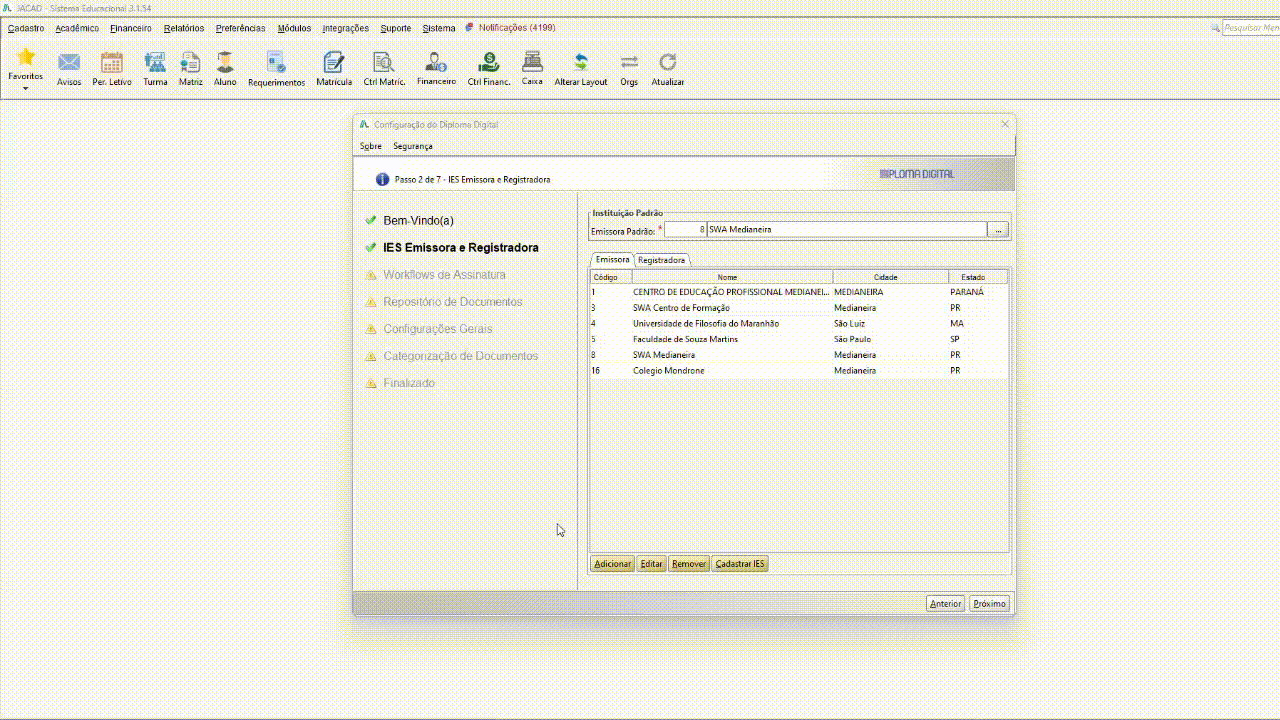Click the Alterar Layout icon
Viewport: 1280px width, 720px height.
pyautogui.click(x=581, y=63)
